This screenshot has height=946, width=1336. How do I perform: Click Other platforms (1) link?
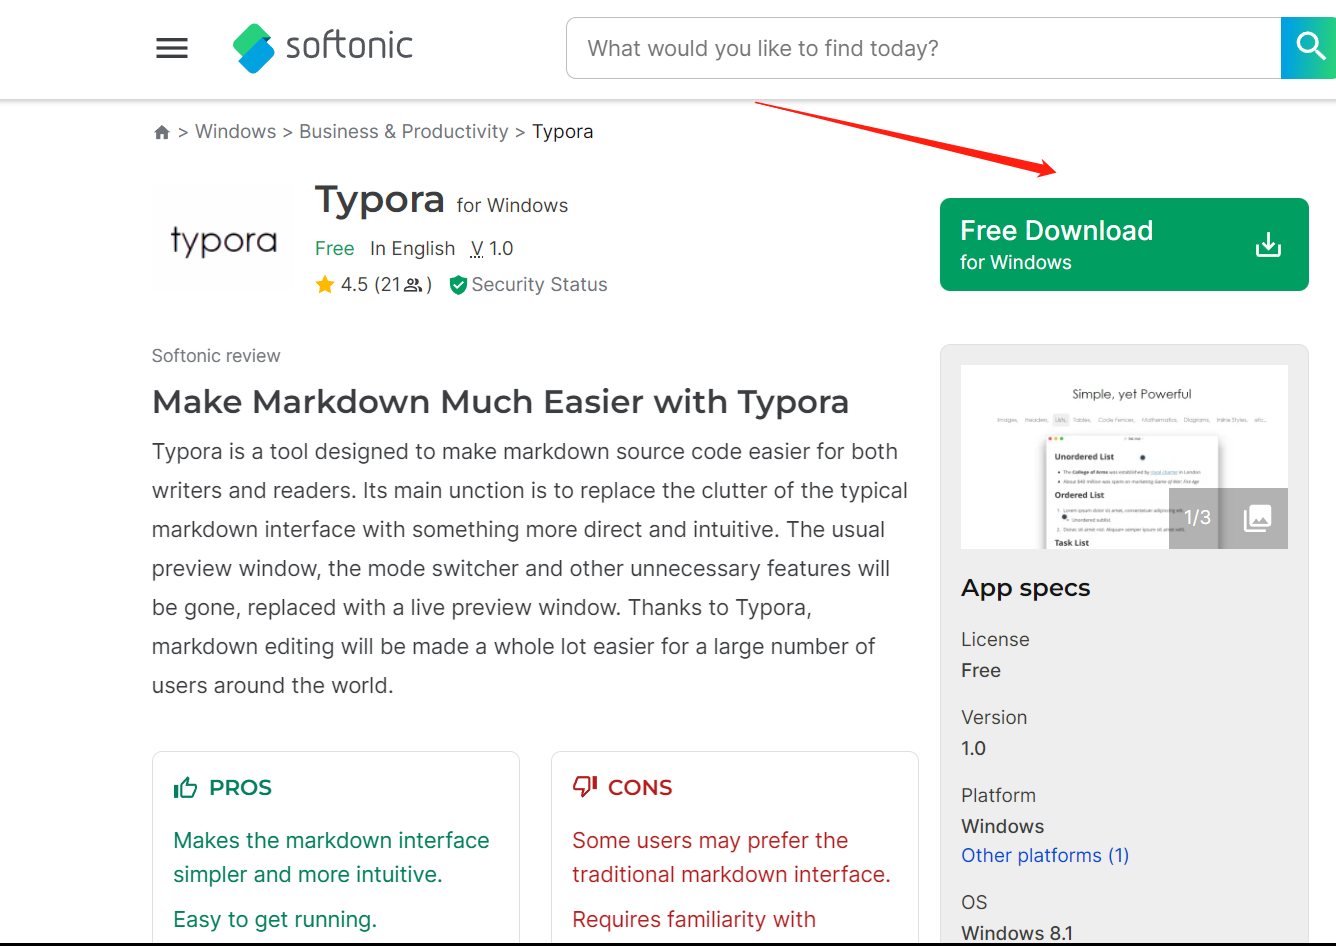tap(1045, 855)
